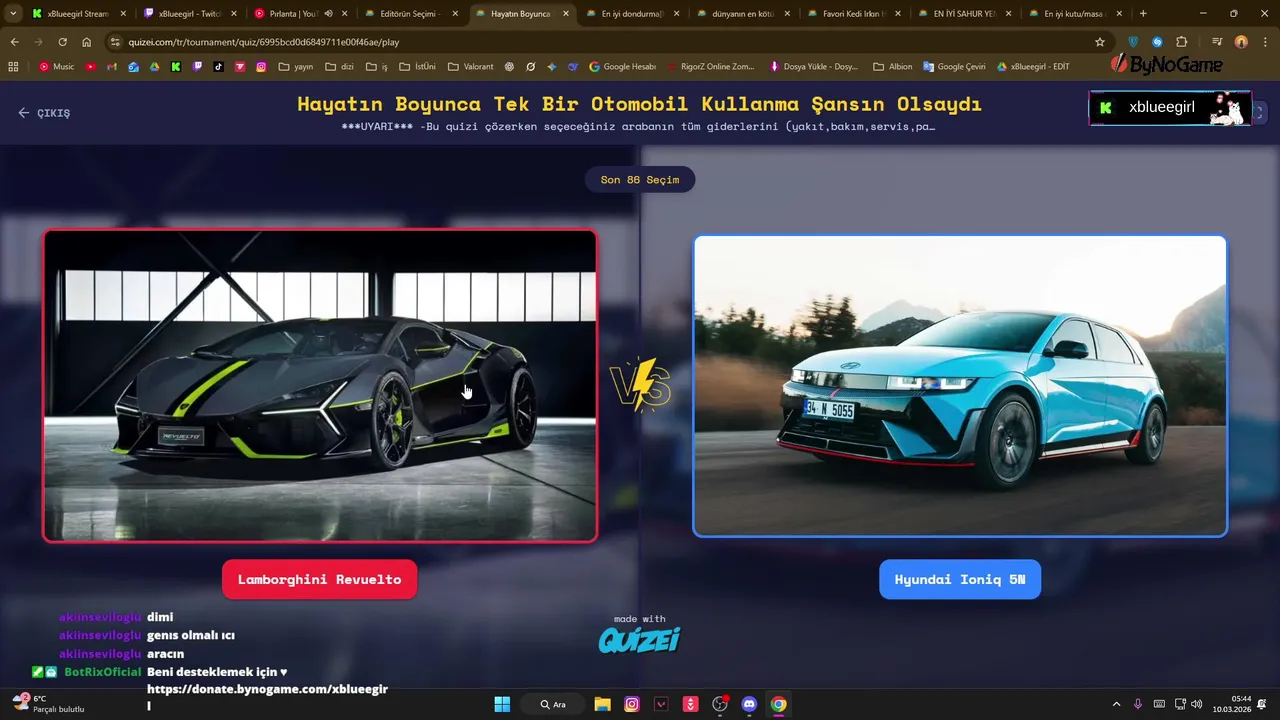Open the iş bookmarks folder
This screenshot has width=1280, height=720.
coord(377,66)
